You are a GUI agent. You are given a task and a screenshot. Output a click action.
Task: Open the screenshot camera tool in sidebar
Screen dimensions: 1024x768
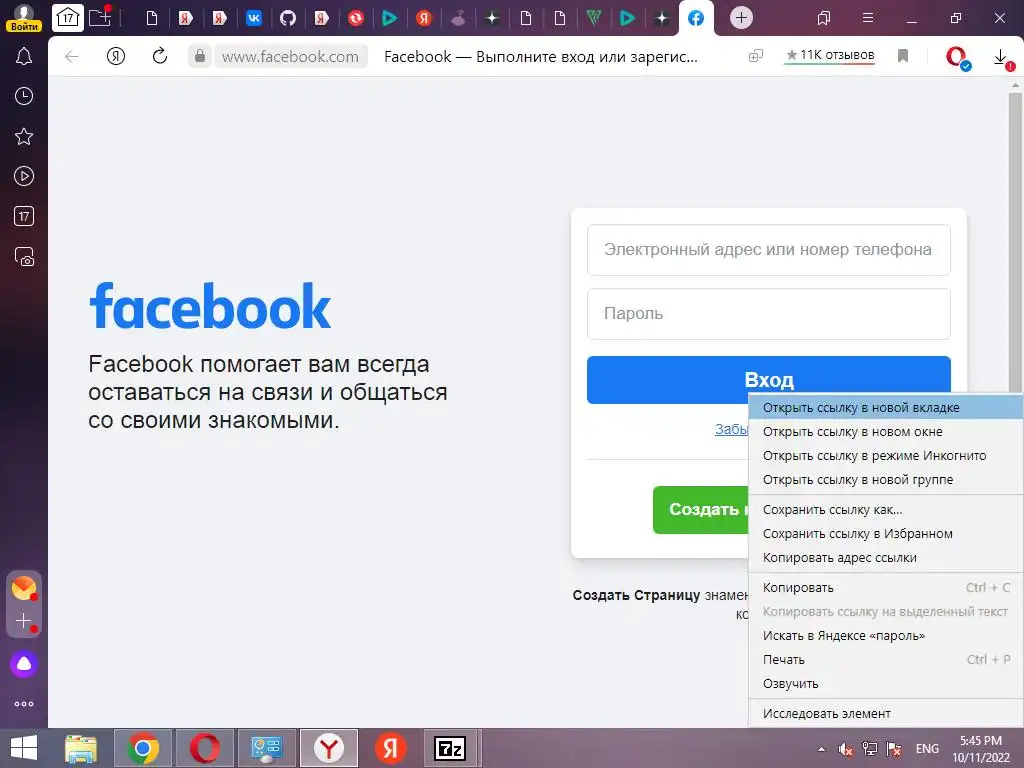pyautogui.click(x=24, y=257)
